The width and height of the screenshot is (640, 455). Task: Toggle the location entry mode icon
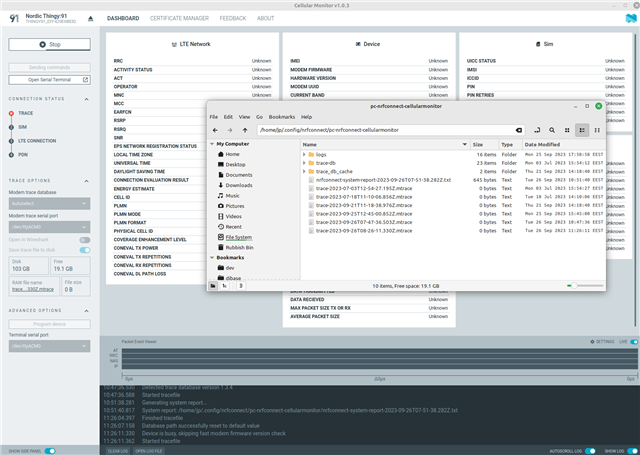point(537,130)
